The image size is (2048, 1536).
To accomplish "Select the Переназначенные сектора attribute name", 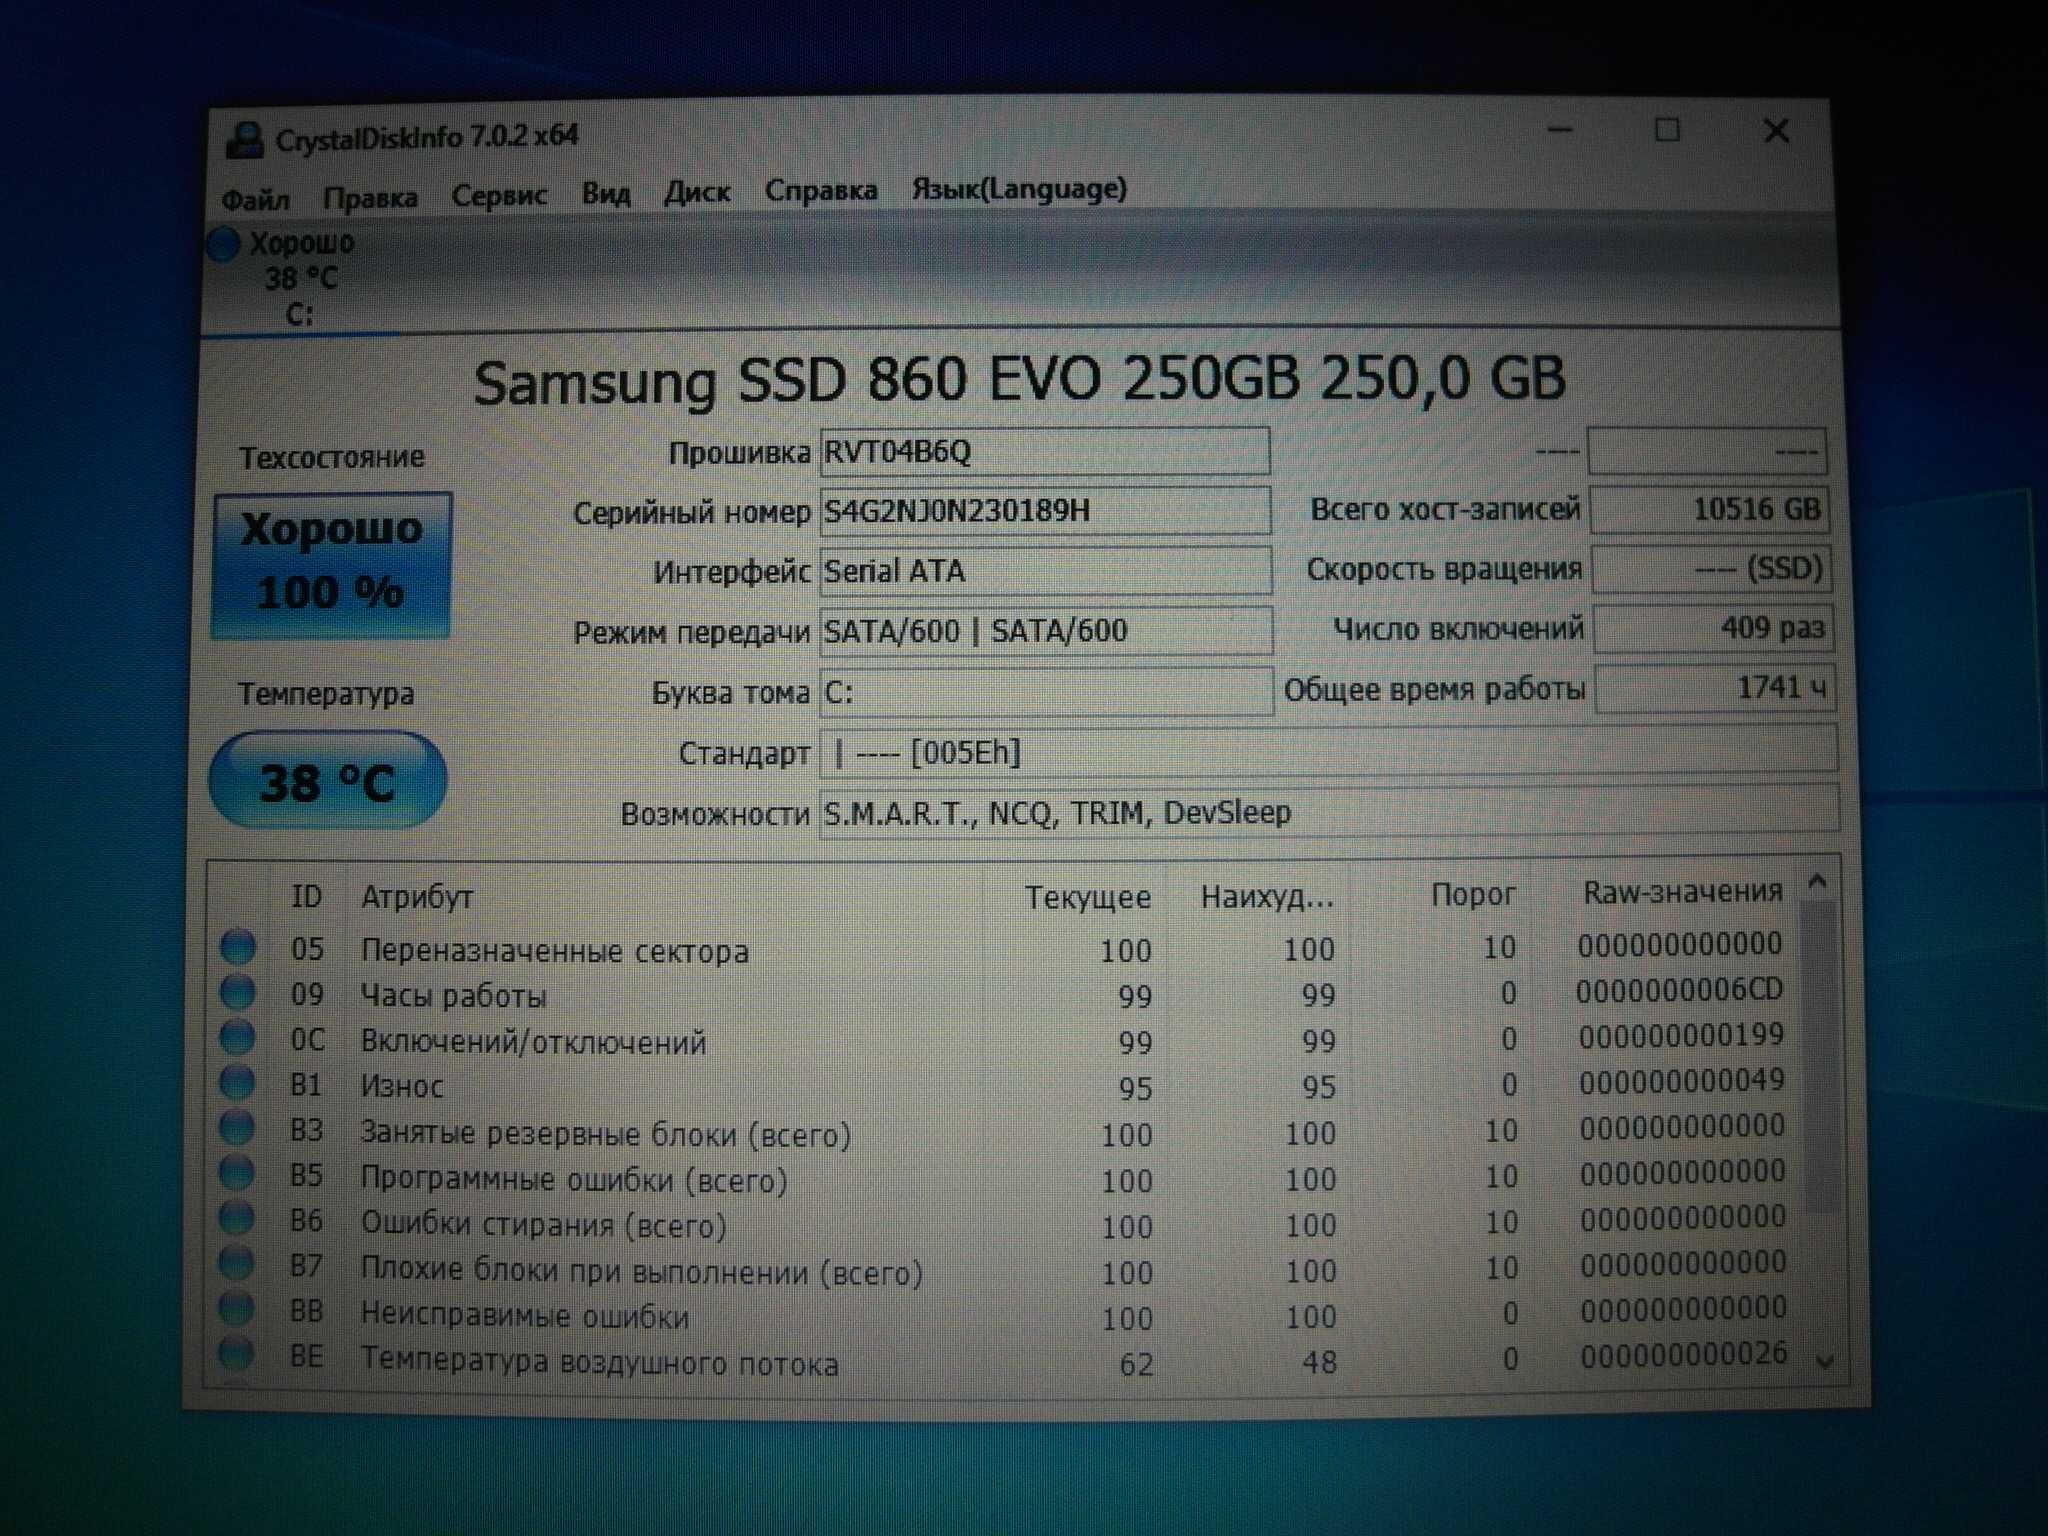I will 555,950.
